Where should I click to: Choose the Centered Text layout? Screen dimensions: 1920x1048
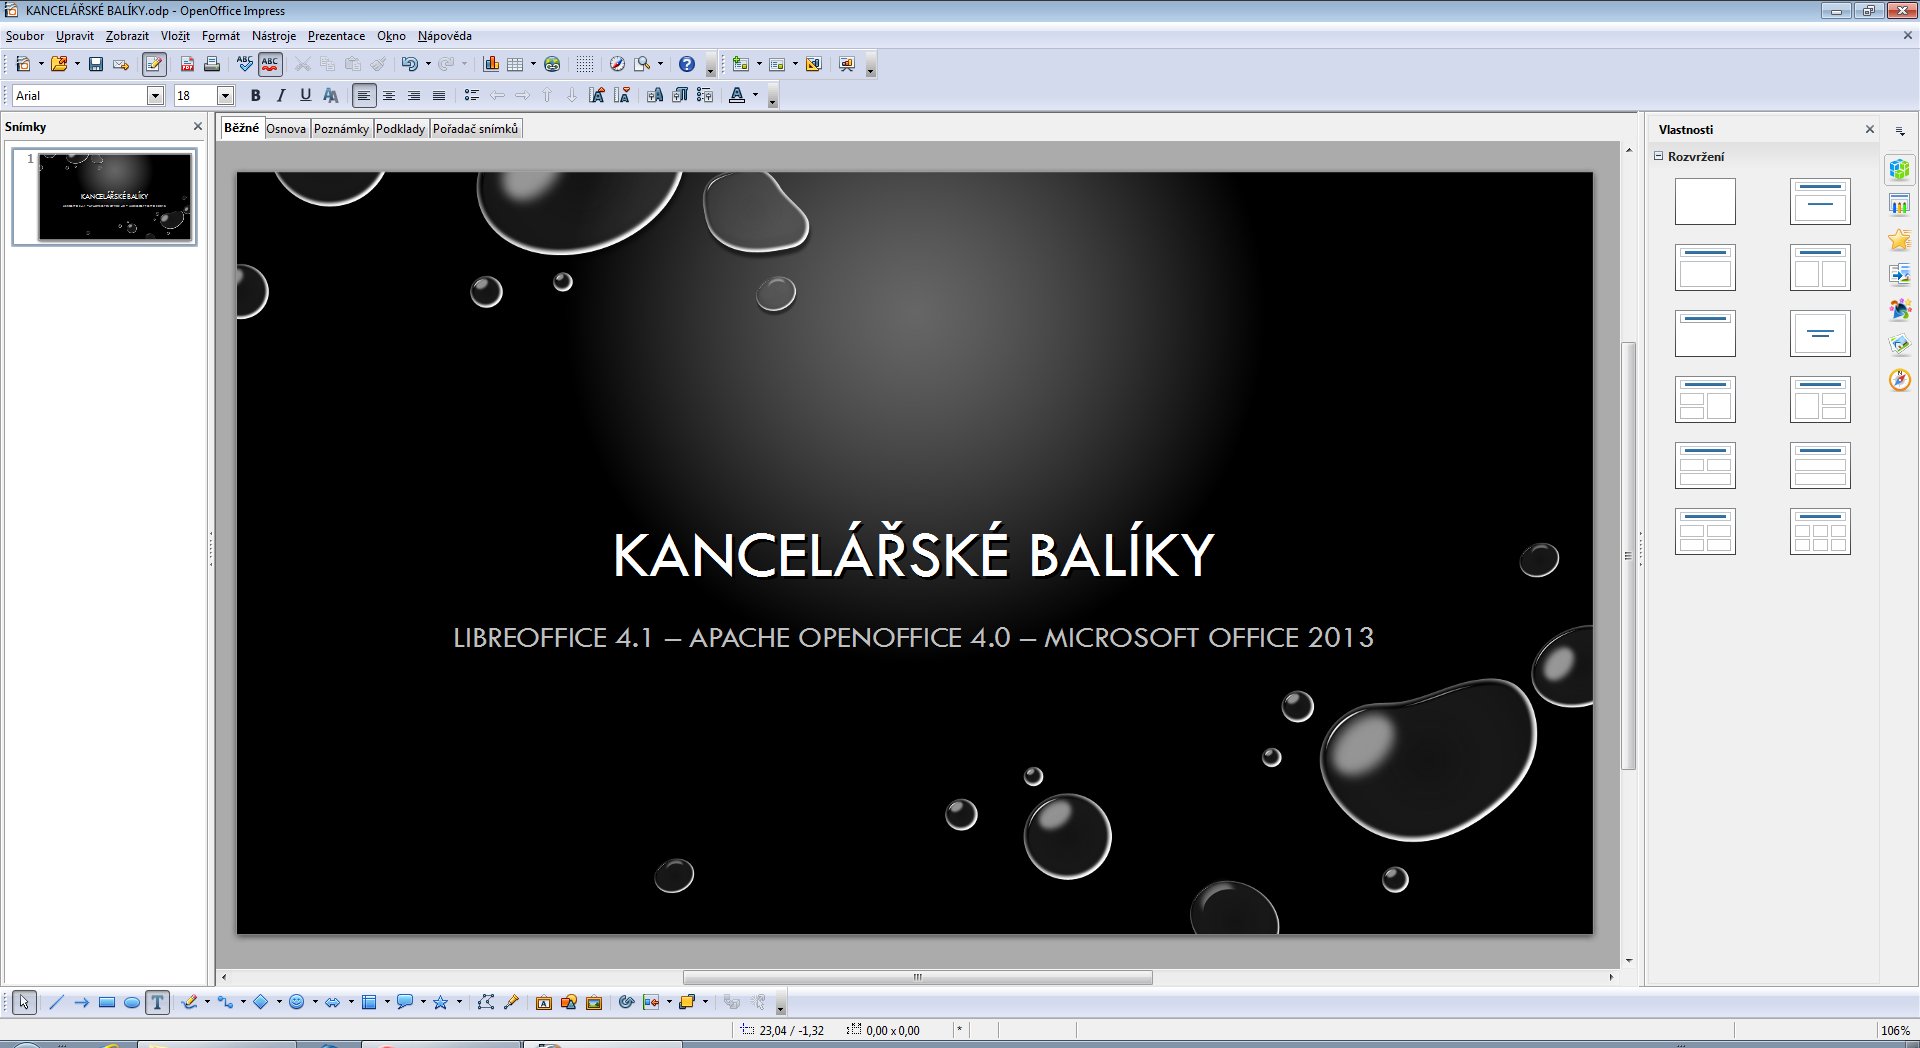pyautogui.click(x=1820, y=333)
